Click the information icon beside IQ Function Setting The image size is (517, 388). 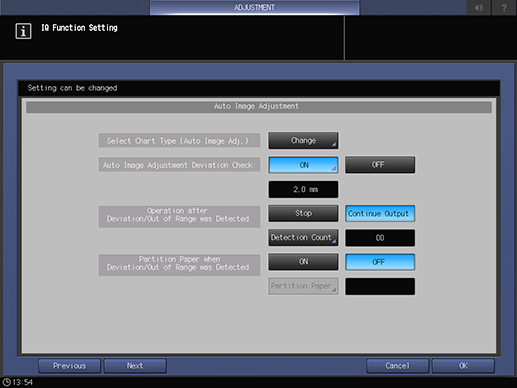point(23,31)
